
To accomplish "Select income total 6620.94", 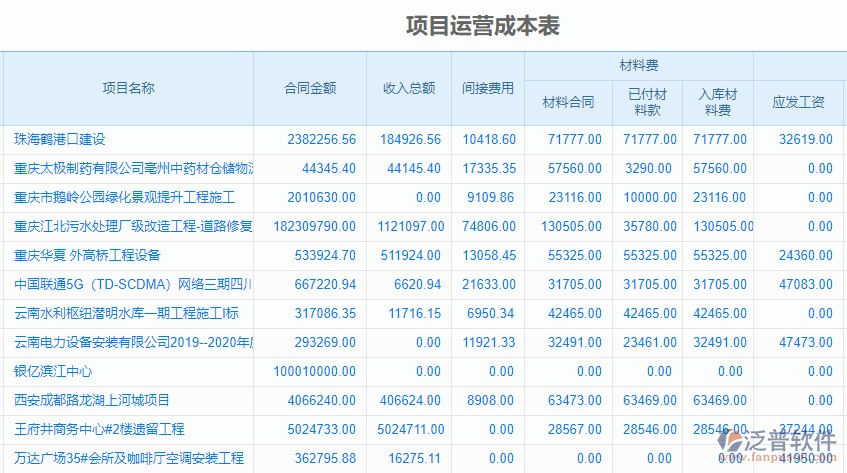I will 418,285.
